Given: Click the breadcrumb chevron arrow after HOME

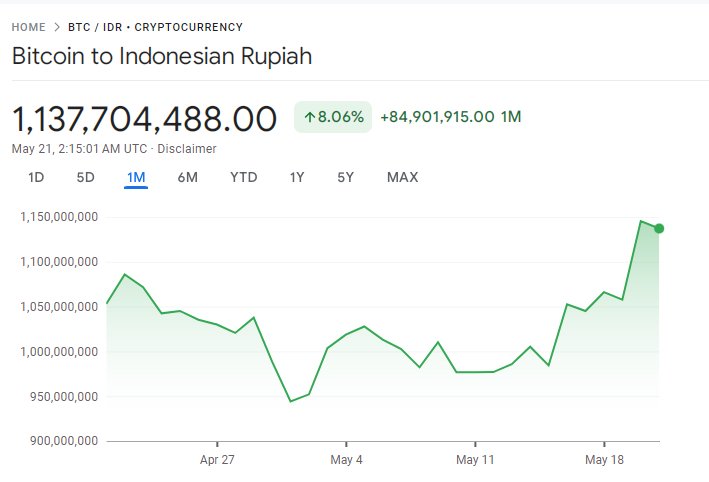Looking at the screenshot, I should (57, 27).
